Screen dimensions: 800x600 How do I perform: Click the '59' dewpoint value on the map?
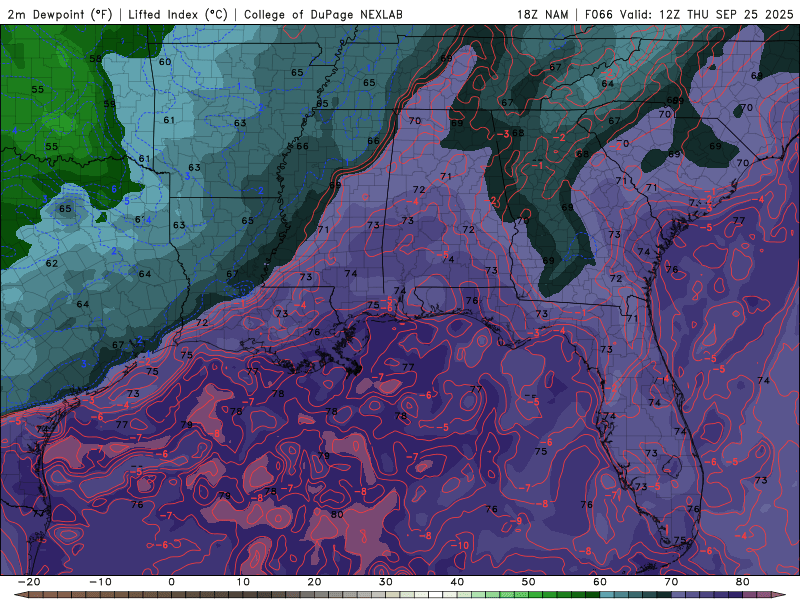pos(109,104)
